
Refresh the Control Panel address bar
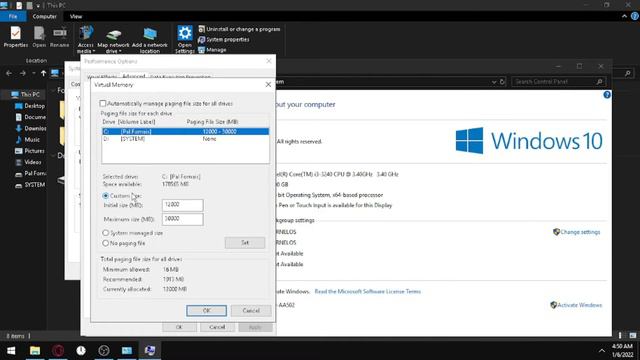pos(502,82)
